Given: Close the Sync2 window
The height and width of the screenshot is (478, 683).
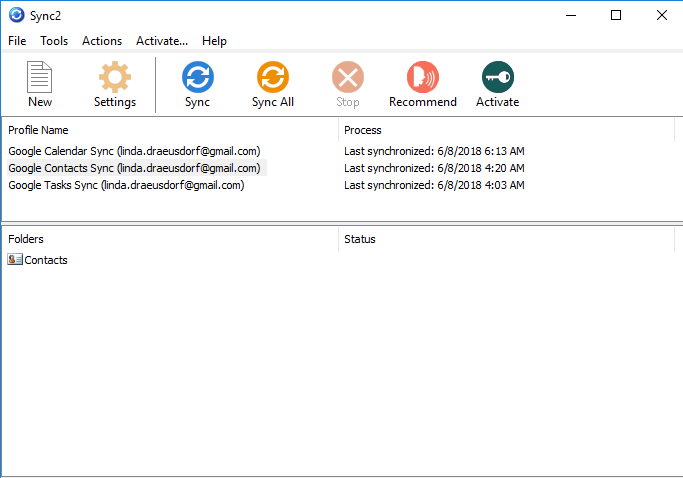Looking at the screenshot, I should coord(662,15).
